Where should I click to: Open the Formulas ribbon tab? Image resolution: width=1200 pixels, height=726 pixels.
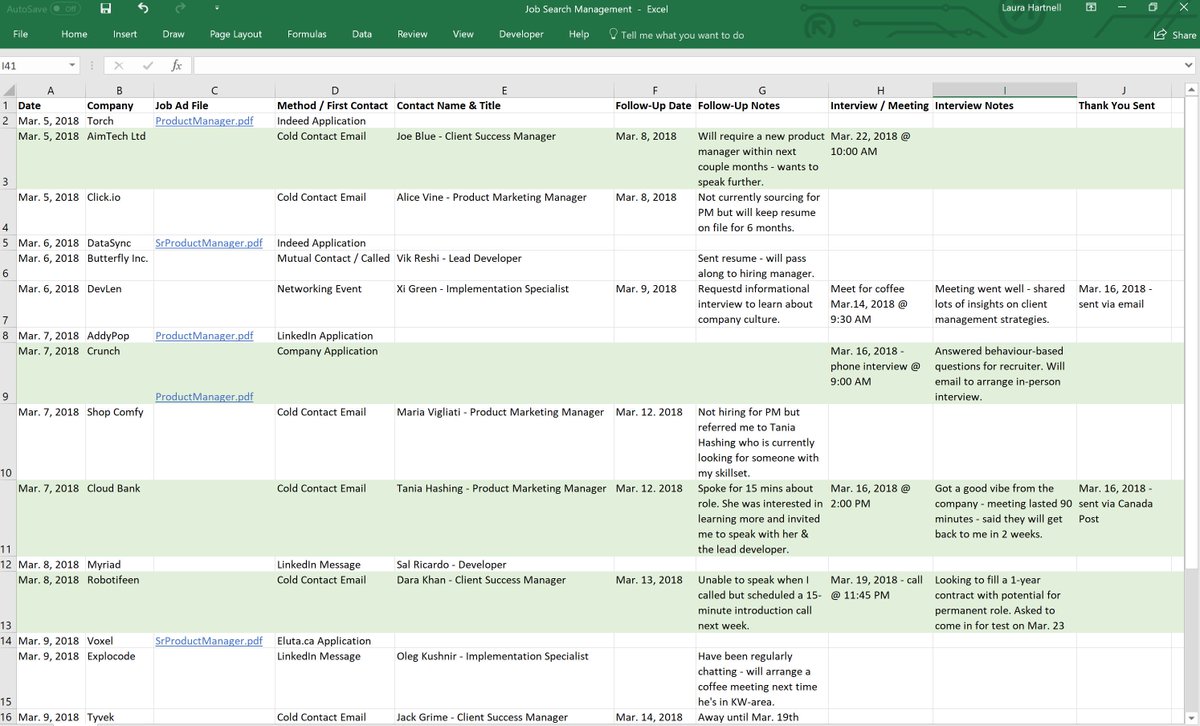point(307,34)
